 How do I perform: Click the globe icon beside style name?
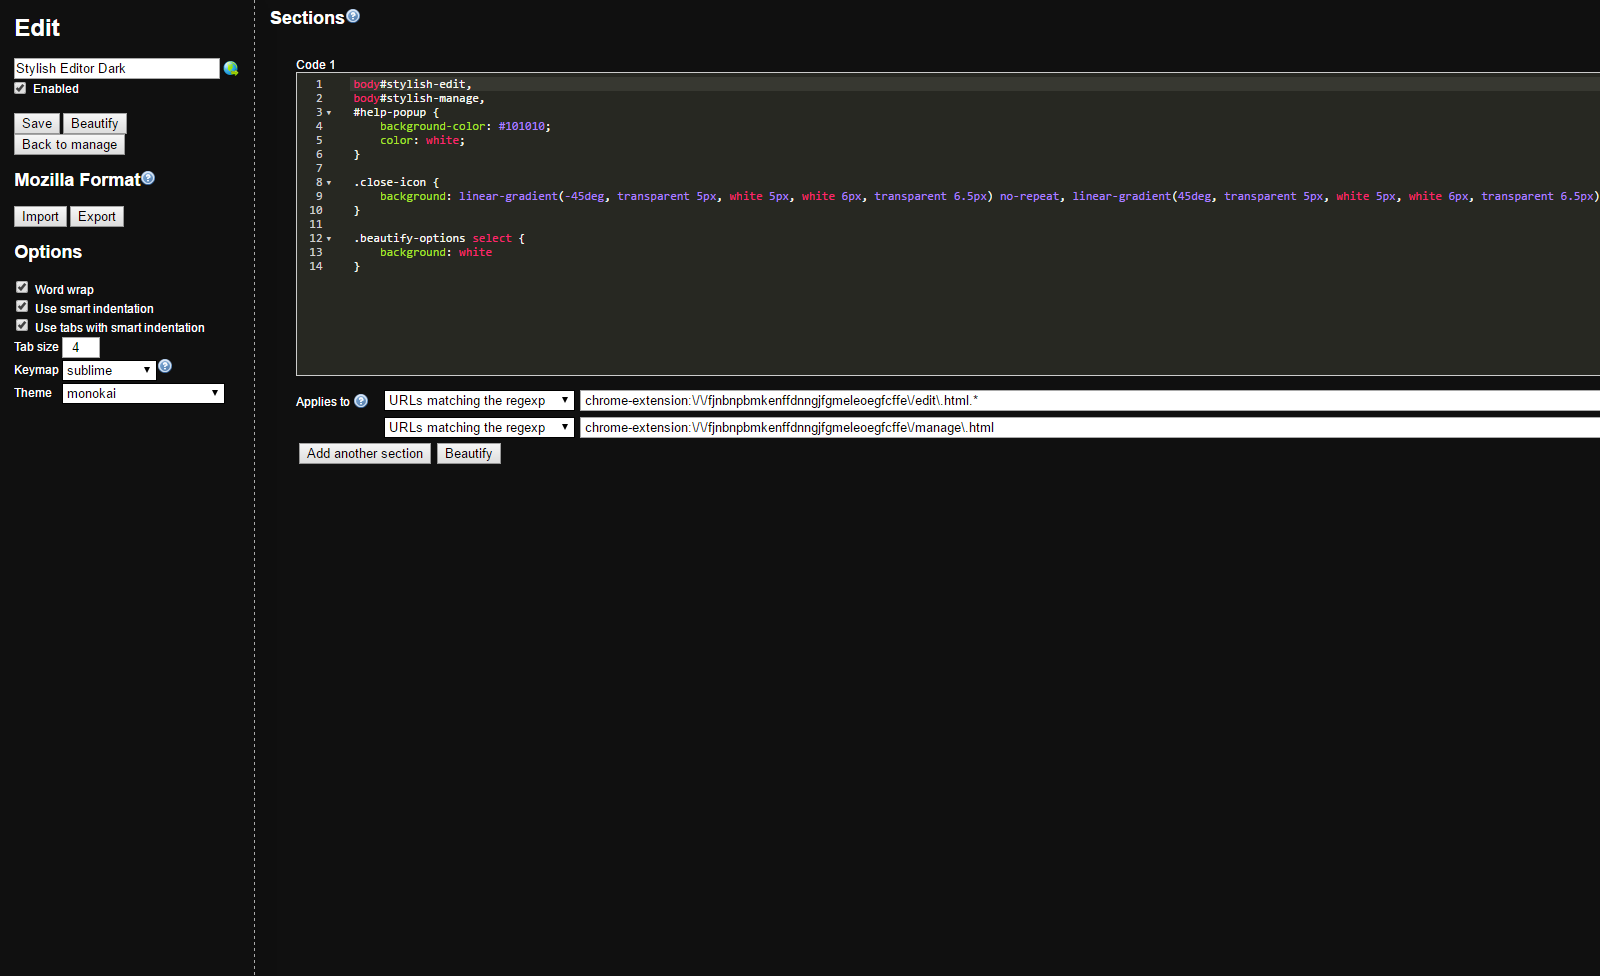pos(231,69)
